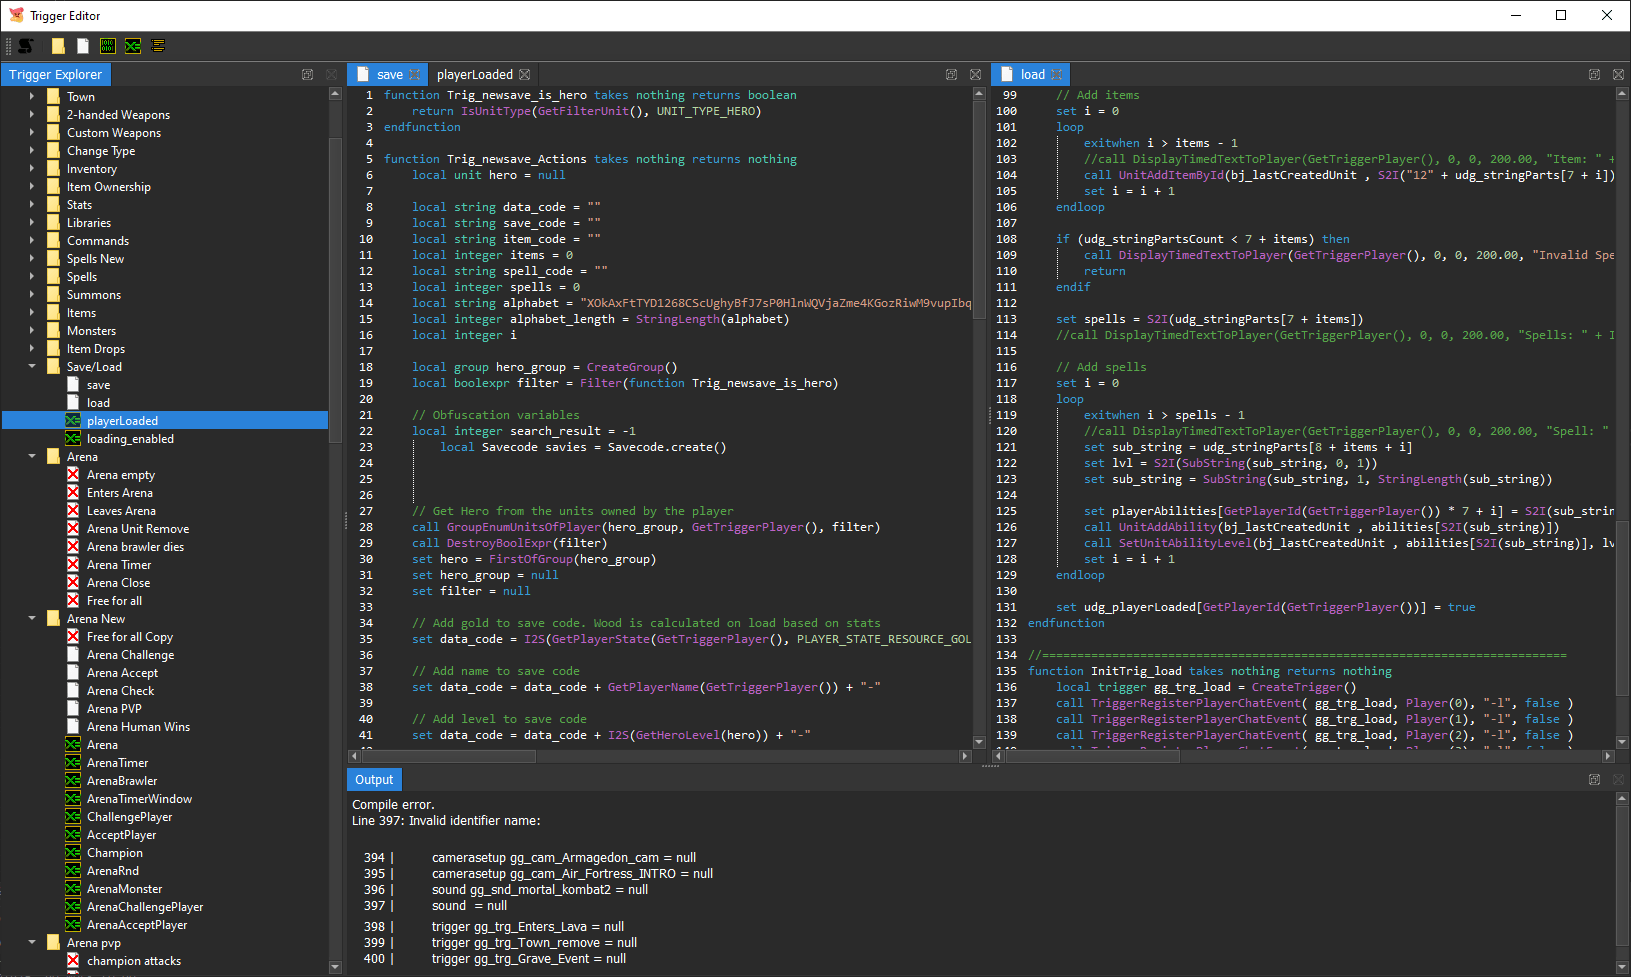
Task: Click the green binary digits toolbar icon
Action: [107, 46]
